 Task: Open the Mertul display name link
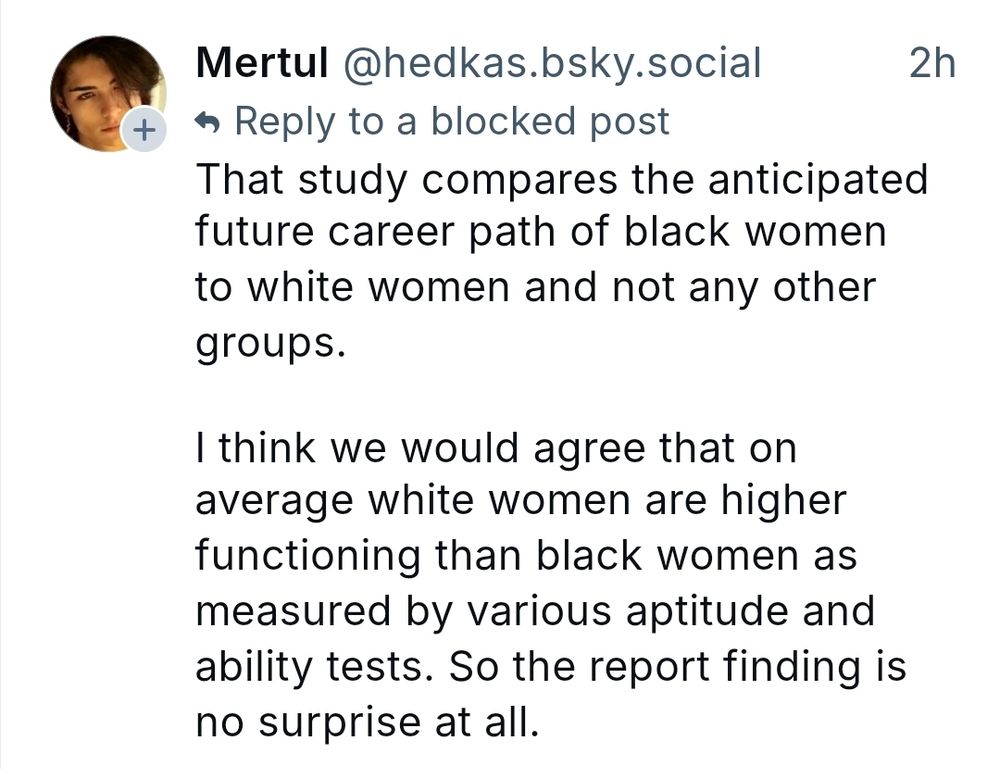[262, 64]
